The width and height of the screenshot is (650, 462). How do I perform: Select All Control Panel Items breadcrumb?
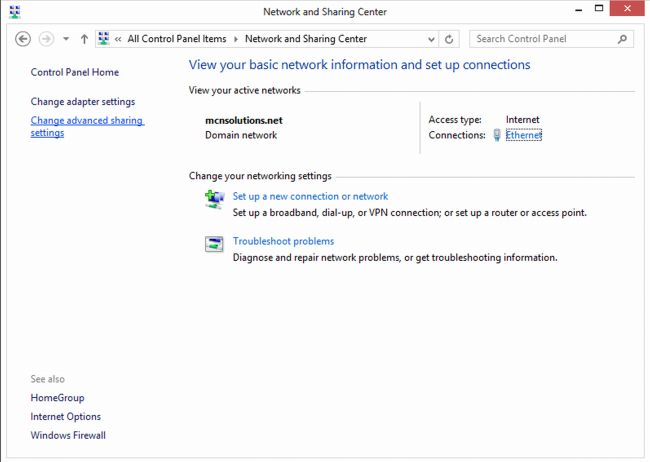pos(177,39)
